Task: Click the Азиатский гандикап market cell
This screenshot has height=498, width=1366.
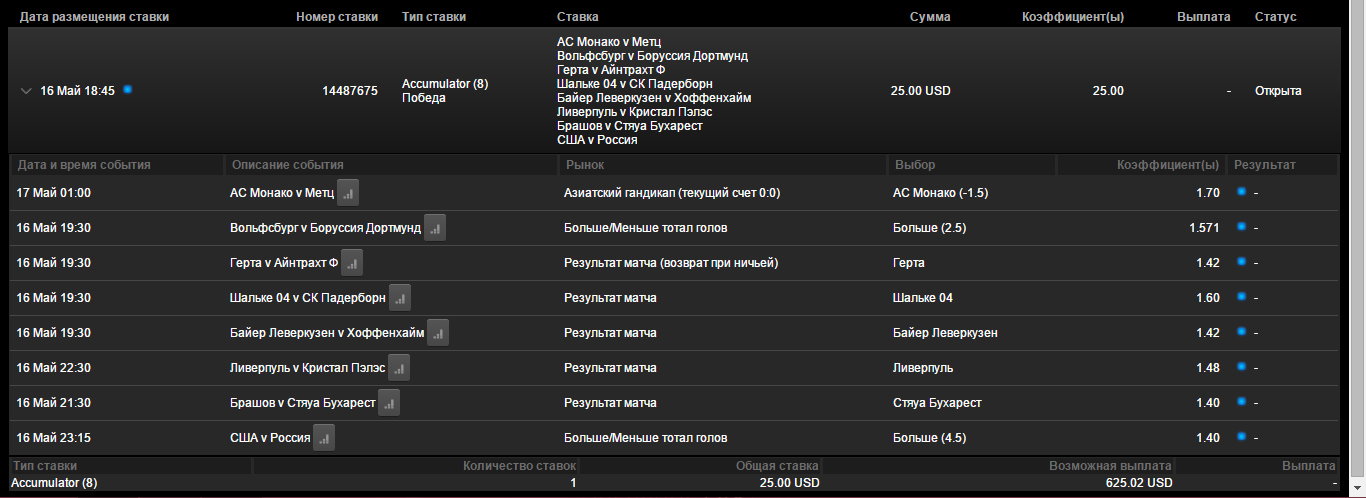Action: [670, 192]
